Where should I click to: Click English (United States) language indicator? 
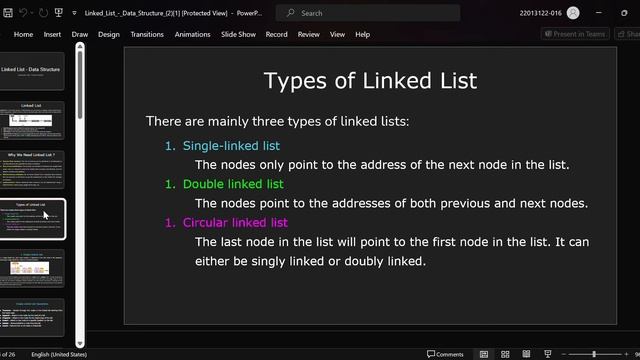59,354
